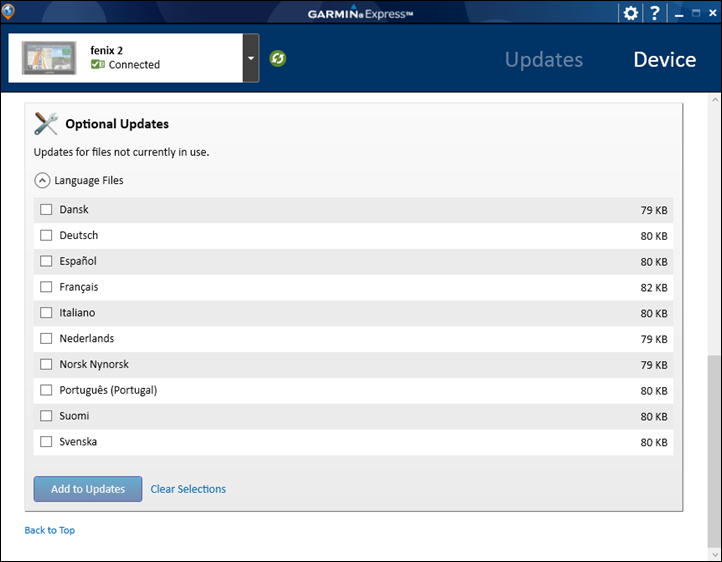
Task: Check the Deutsch language checkbox
Action: click(x=46, y=236)
